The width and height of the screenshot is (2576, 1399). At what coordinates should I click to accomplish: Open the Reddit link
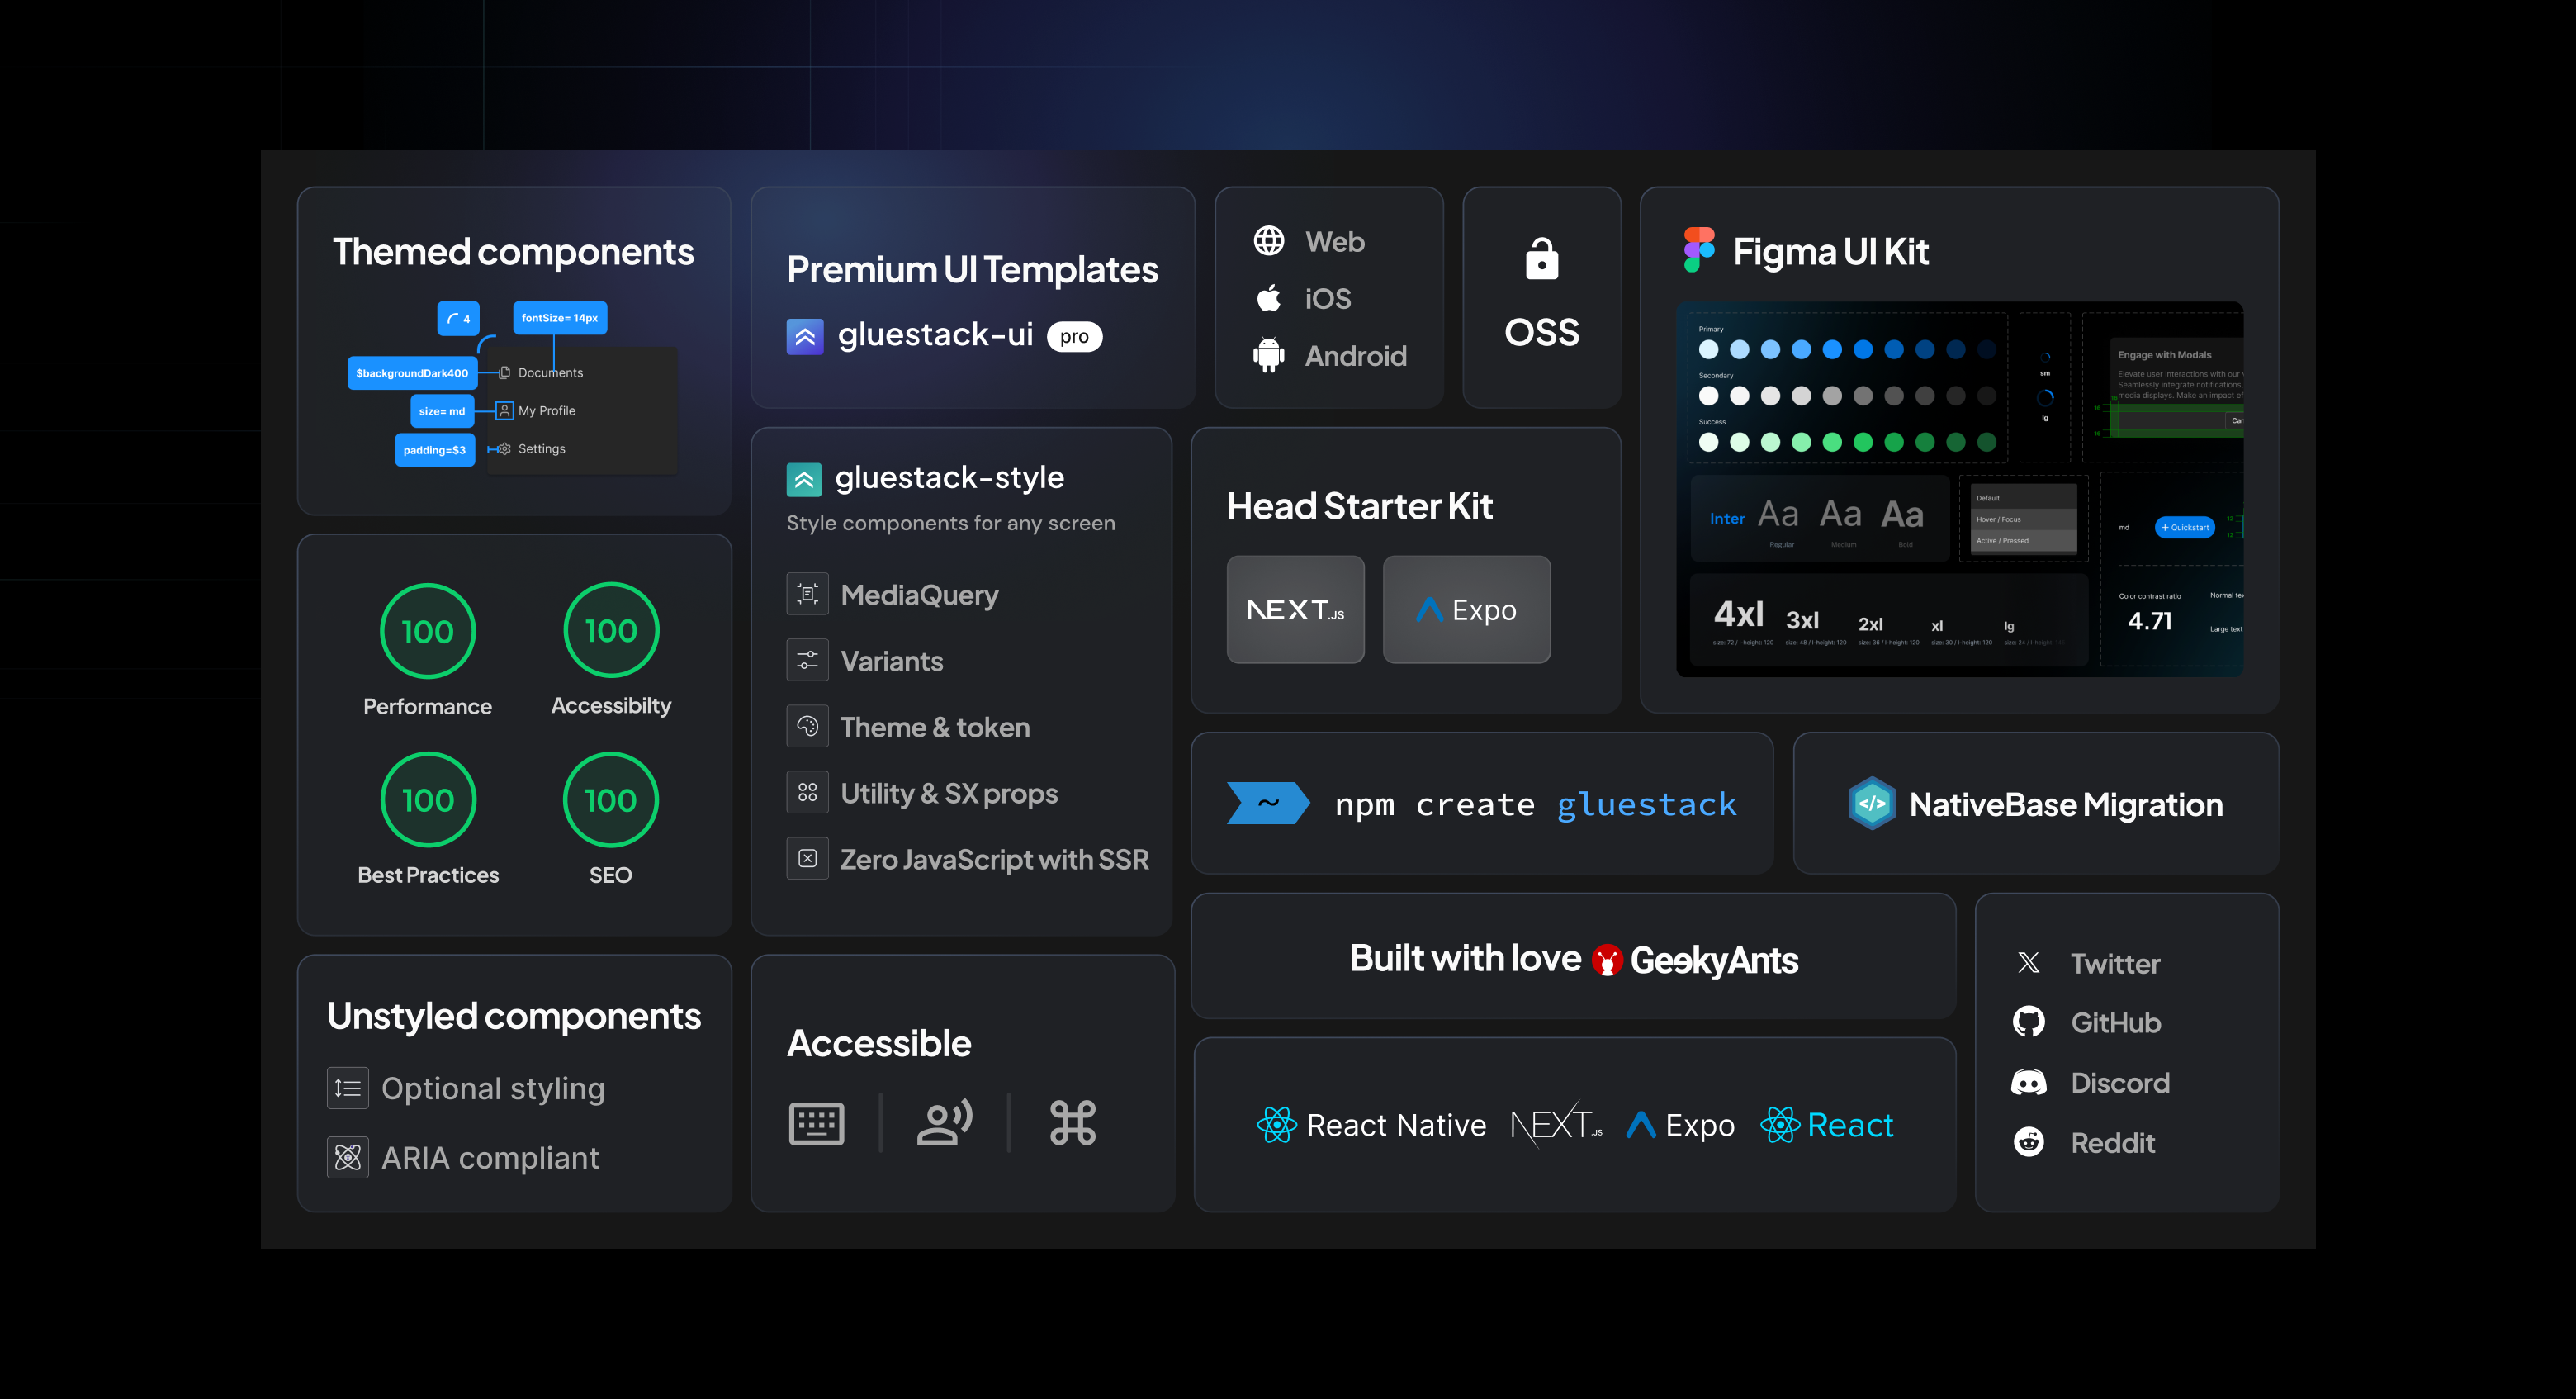point(2112,1142)
